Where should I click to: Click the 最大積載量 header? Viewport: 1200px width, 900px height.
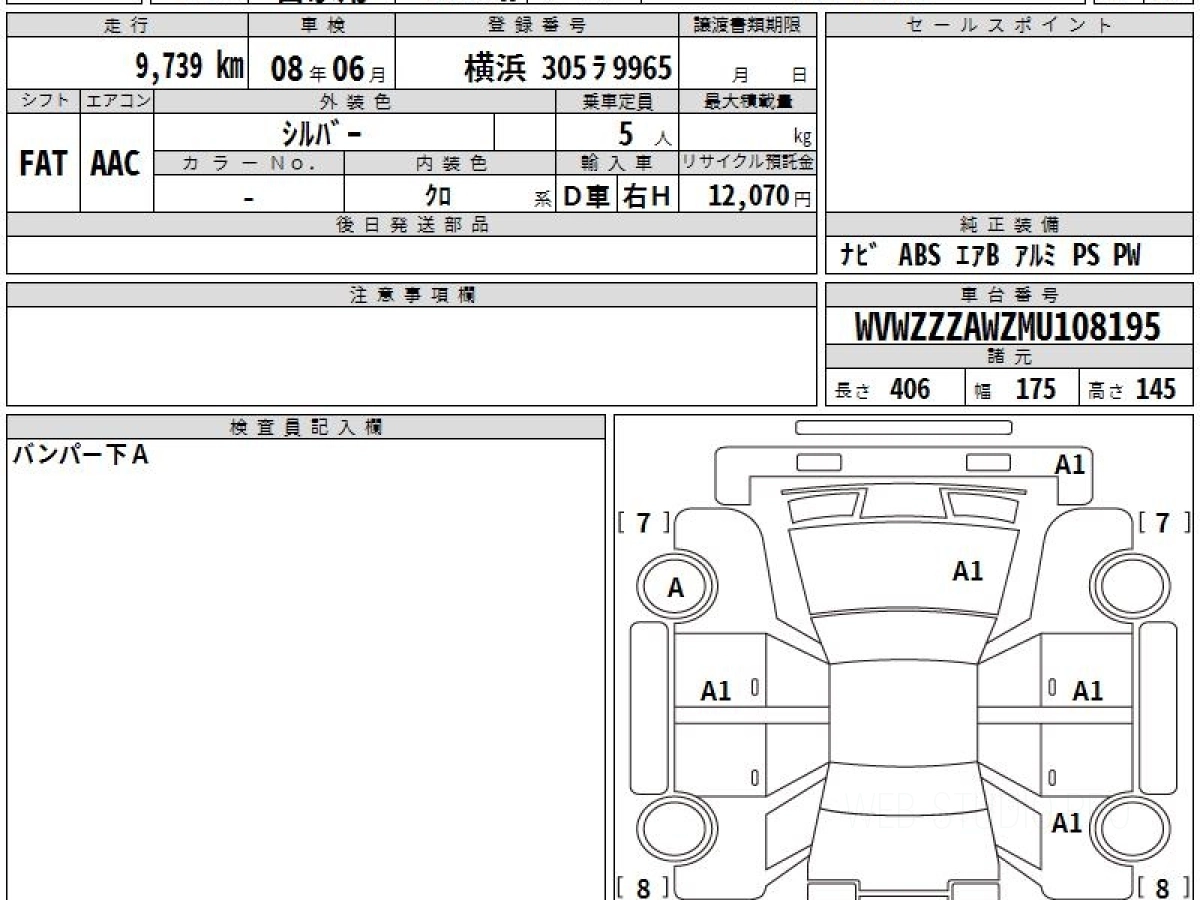pyautogui.click(x=748, y=100)
